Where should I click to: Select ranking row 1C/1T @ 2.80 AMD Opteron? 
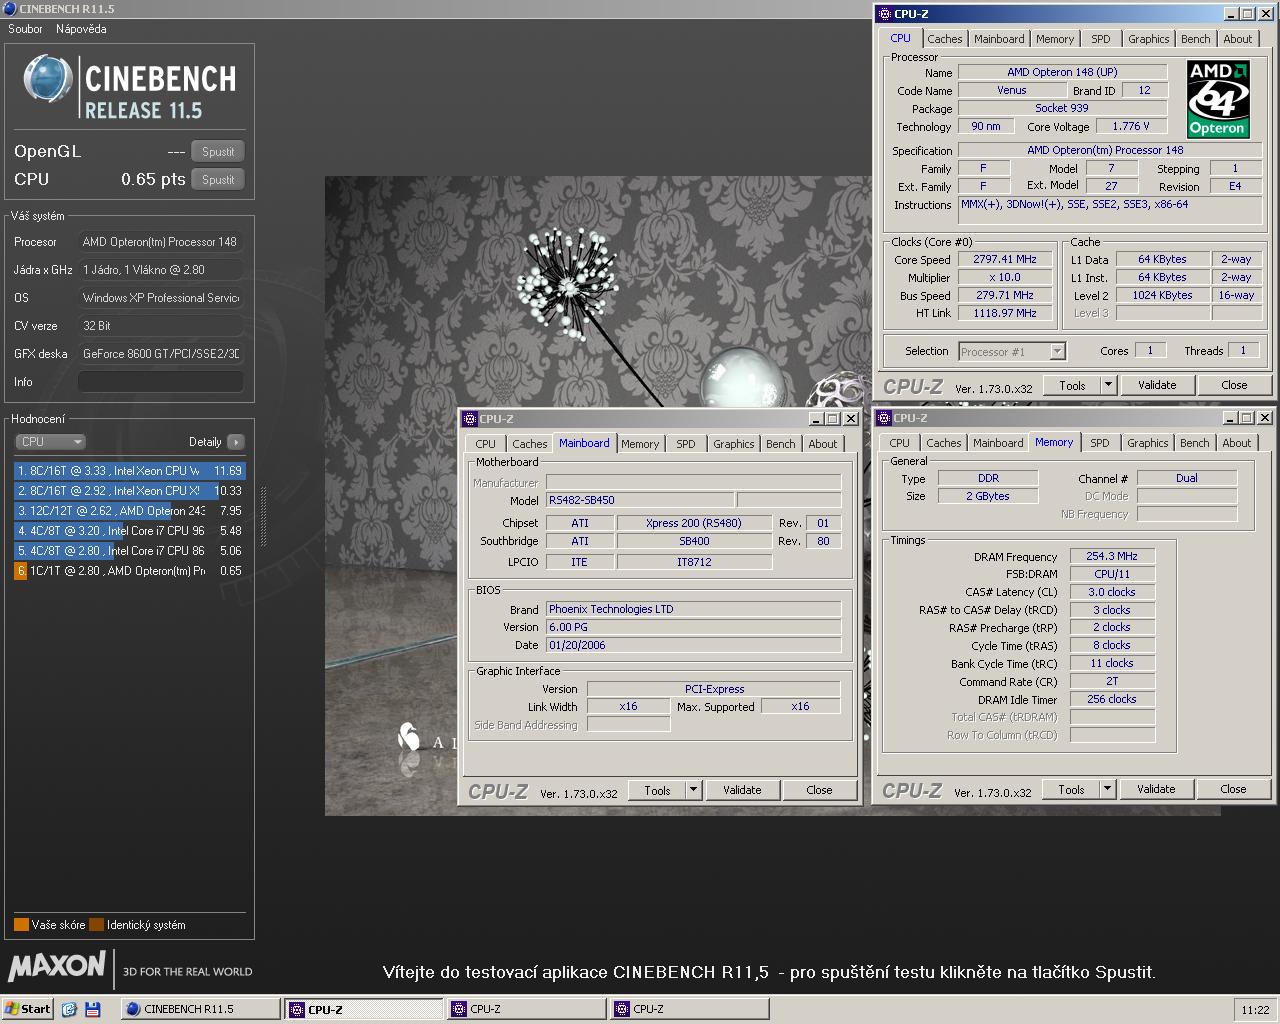coord(129,571)
